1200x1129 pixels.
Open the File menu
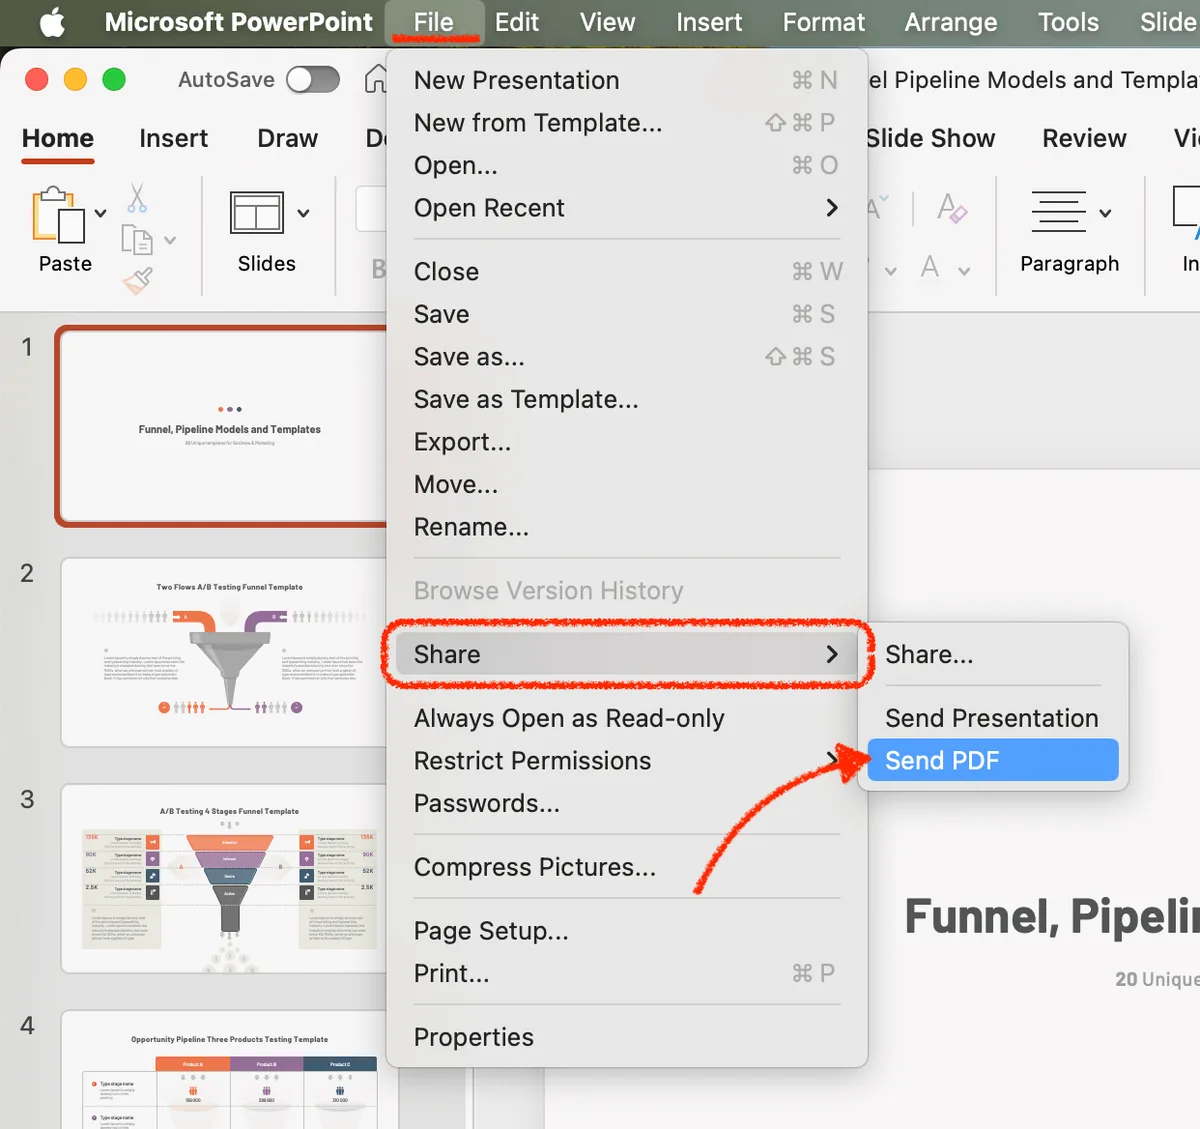point(433,22)
